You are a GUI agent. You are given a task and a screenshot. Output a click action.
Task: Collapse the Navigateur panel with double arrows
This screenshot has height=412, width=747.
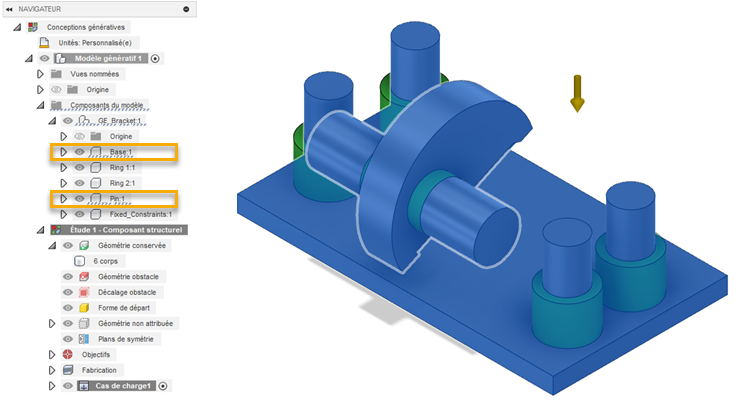pyautogui.click(x=9, y=9)
